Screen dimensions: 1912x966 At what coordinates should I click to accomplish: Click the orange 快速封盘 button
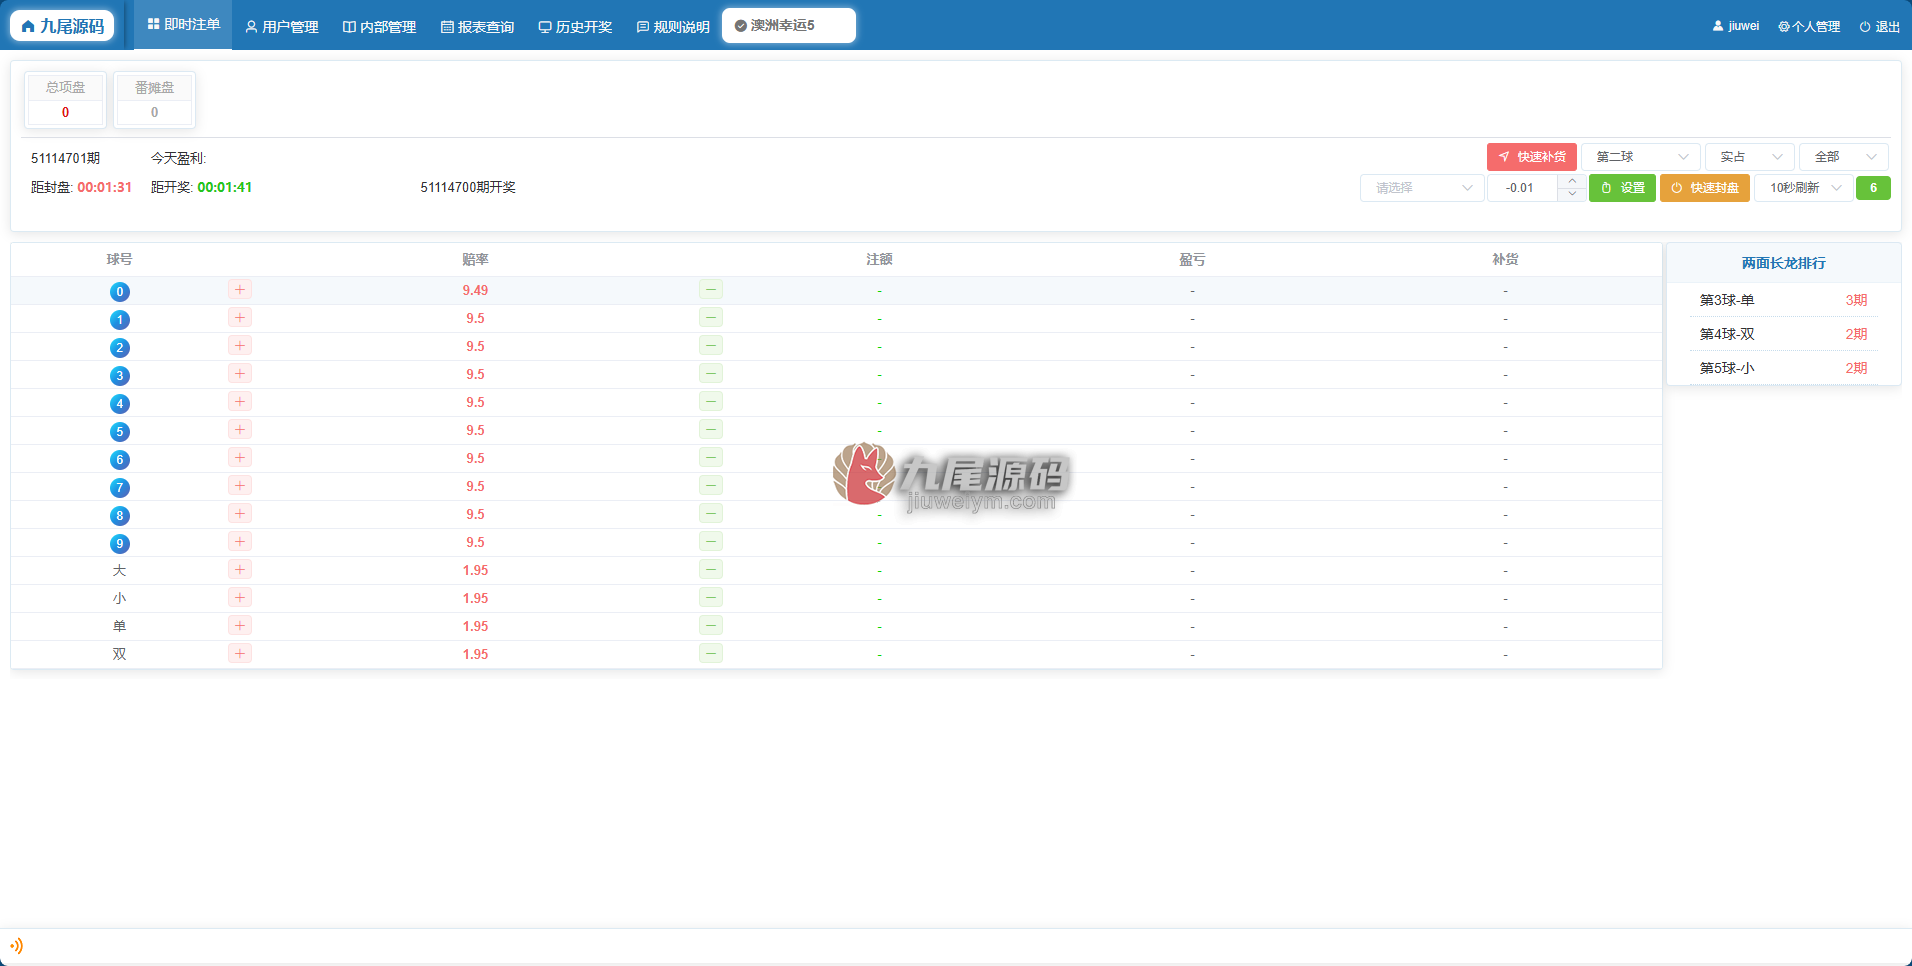1704,188
